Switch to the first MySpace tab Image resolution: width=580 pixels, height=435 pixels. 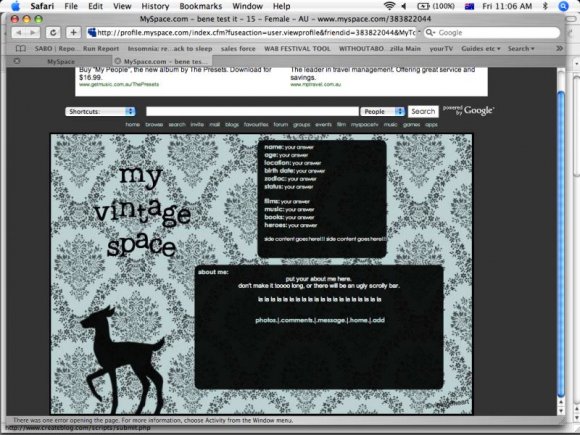tap(61, 61)
